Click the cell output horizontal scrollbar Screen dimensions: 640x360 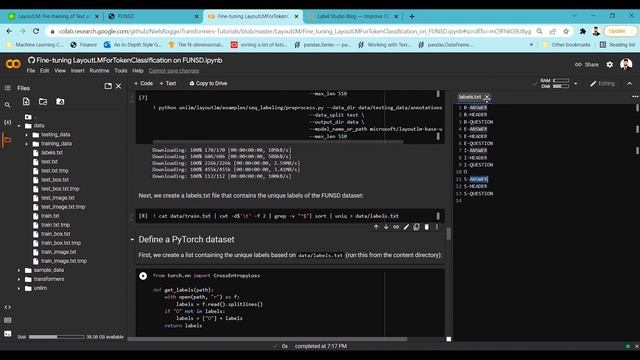(x=278, y=142)
